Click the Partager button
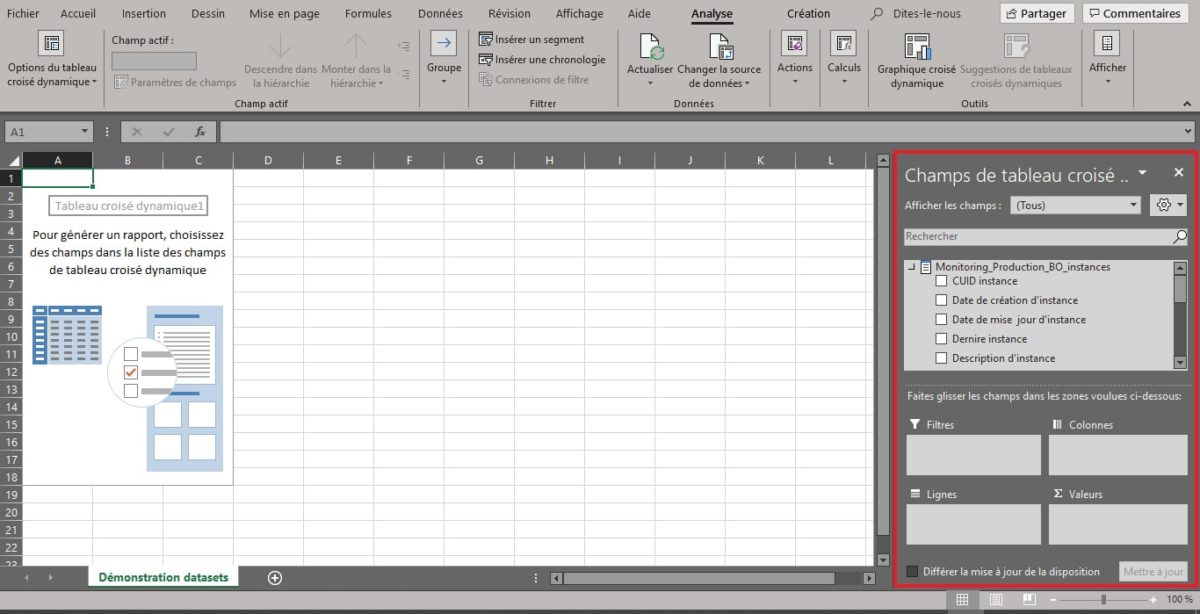 coord(1036,13)
